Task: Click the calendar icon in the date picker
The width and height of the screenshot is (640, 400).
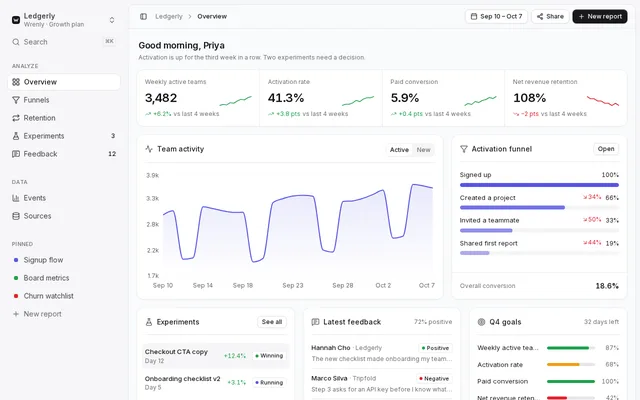Action: coord(474,16)
